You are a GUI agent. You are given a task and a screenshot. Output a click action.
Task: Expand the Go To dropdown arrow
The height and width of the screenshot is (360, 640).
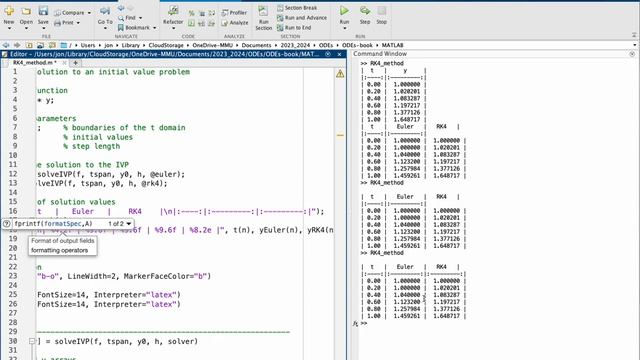(x=105, y=28)
